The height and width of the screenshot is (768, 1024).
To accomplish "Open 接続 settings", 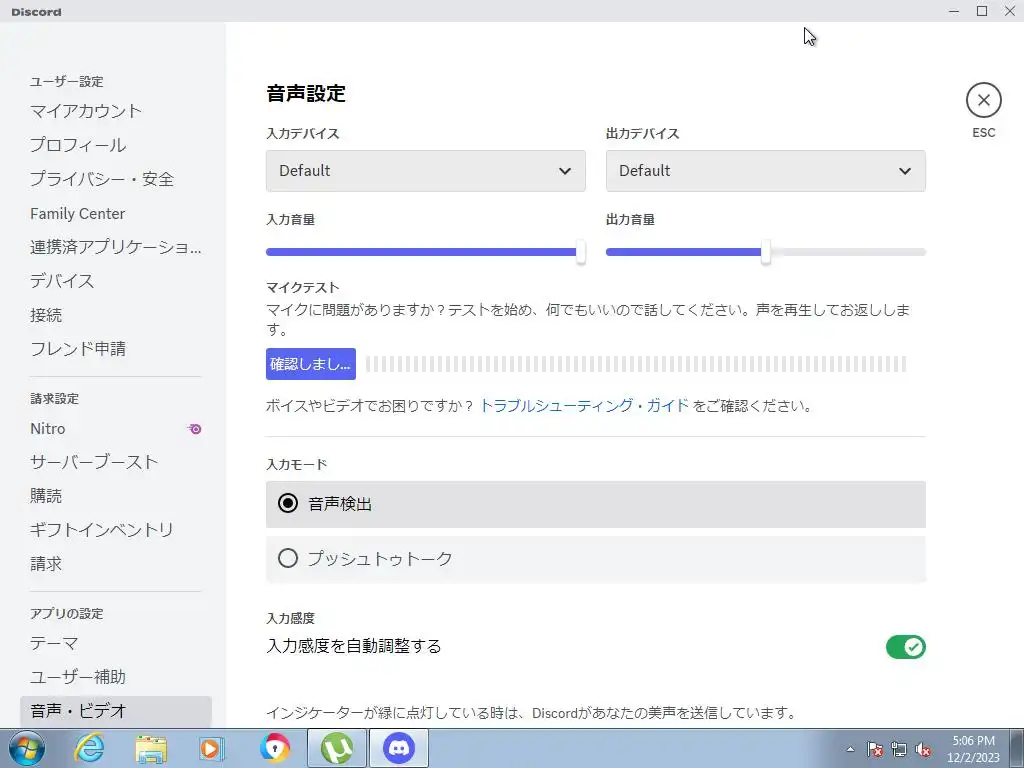I will 116,315.
